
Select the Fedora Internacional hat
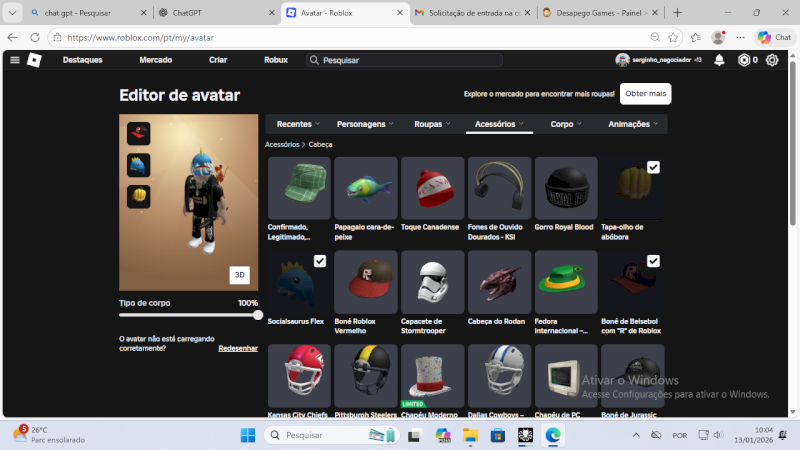(566, 282)
